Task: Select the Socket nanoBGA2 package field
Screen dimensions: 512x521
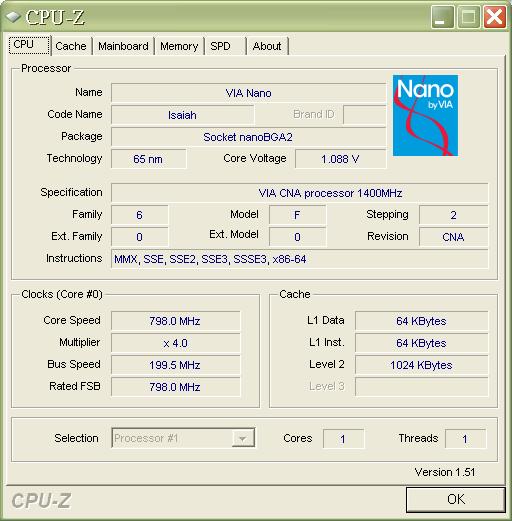Action: tap(248, 137)
